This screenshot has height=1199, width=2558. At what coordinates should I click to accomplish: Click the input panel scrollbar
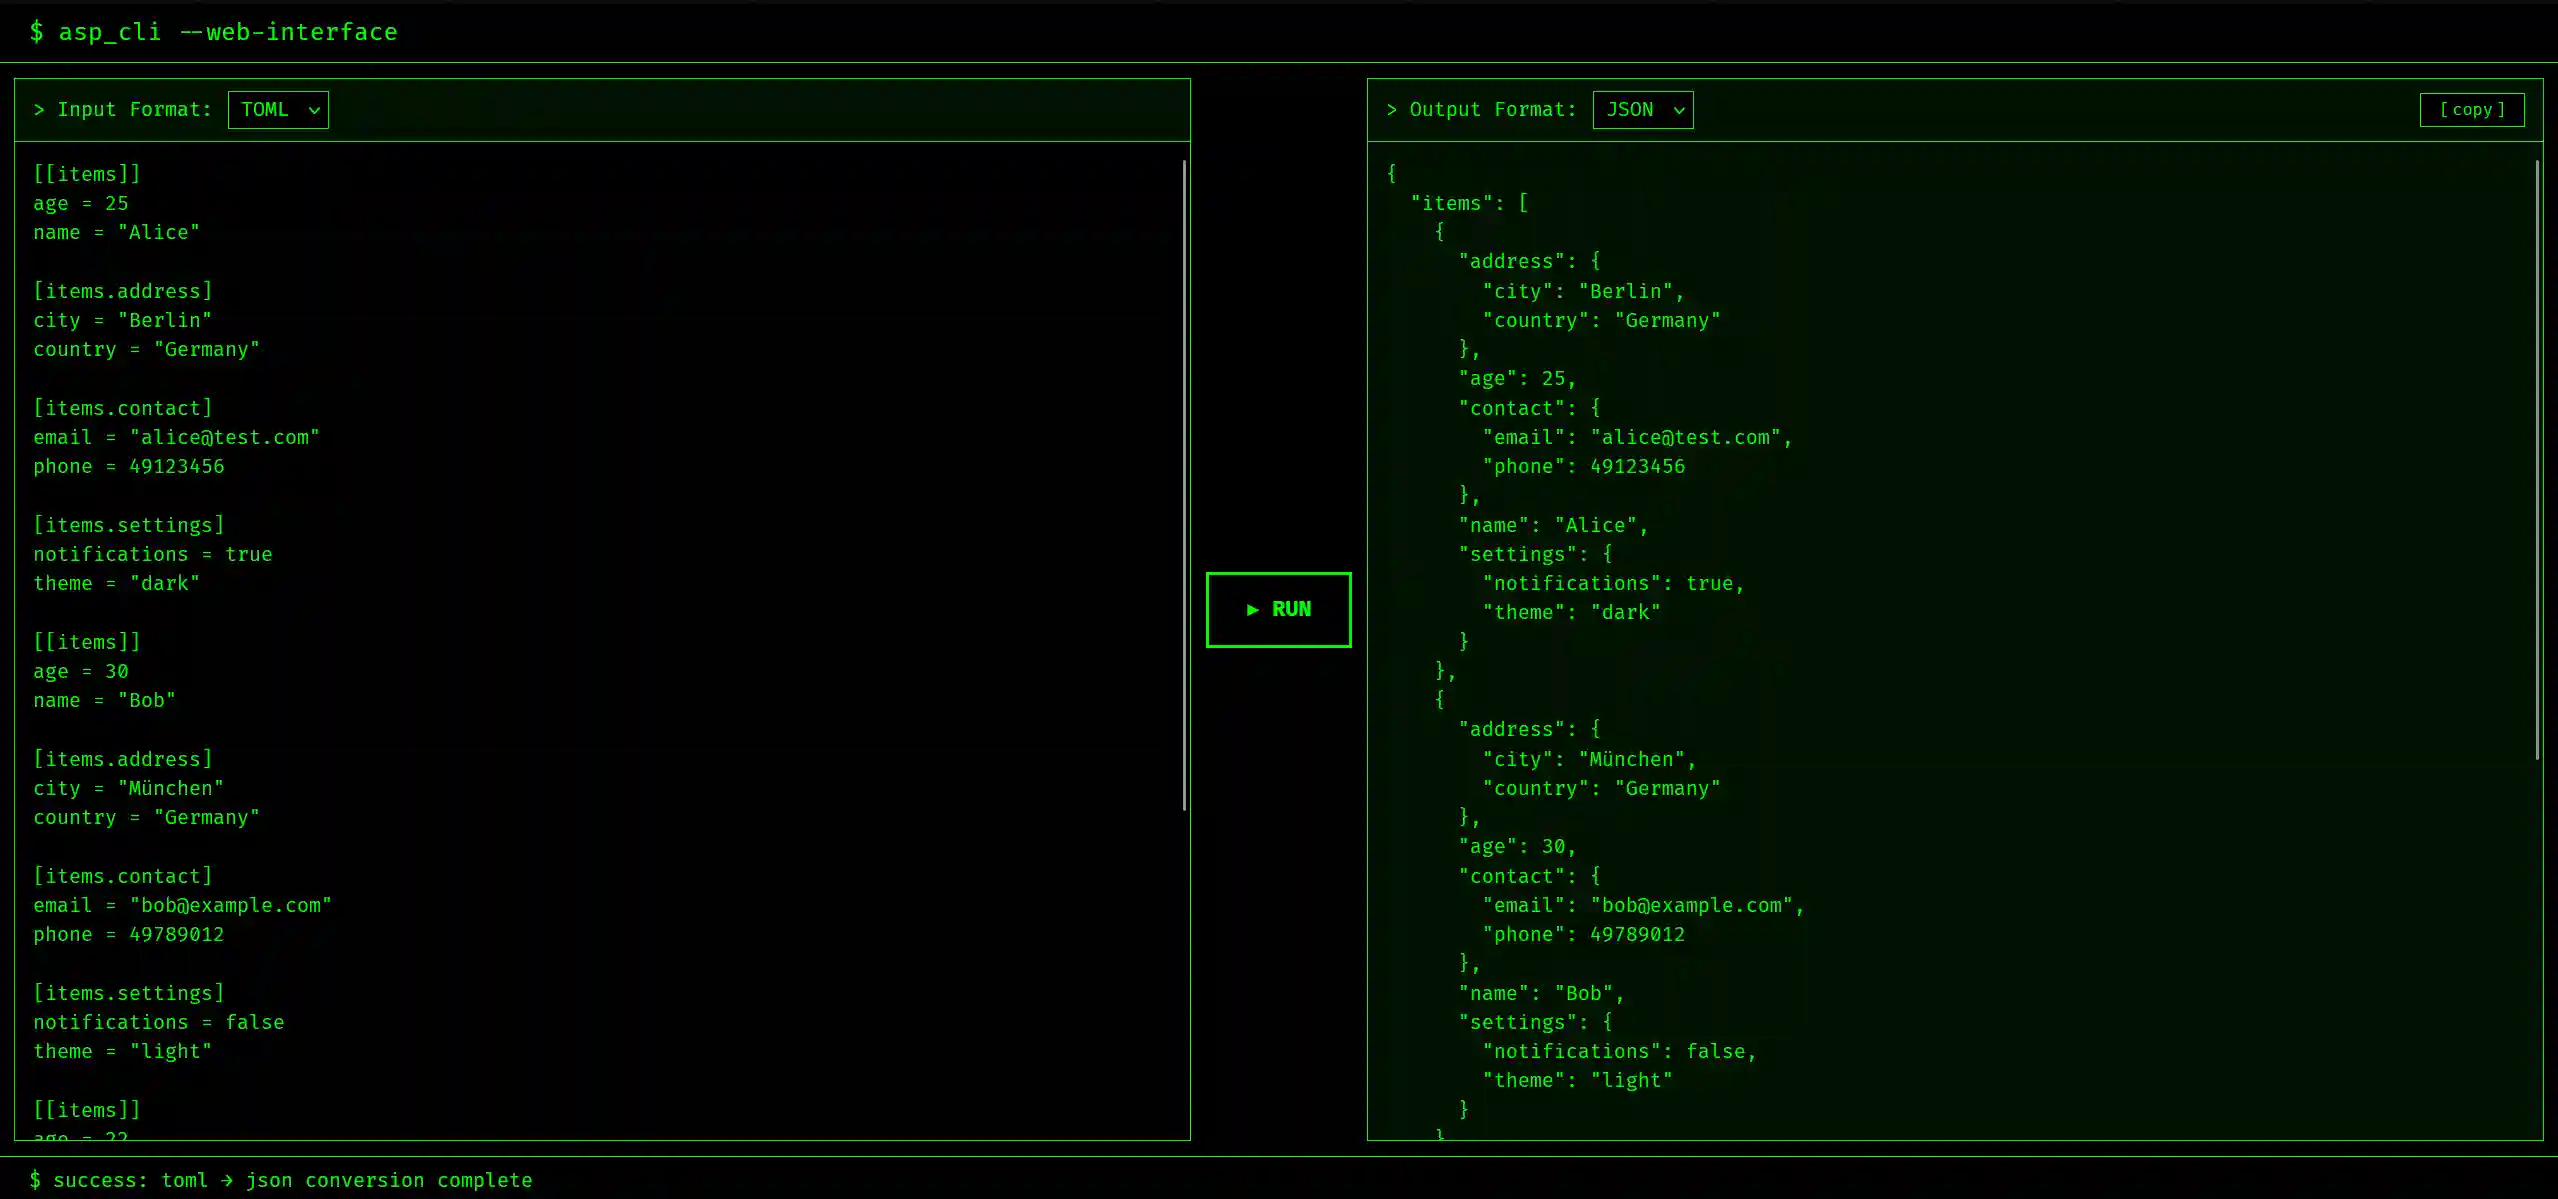[x=1183, y=480]
